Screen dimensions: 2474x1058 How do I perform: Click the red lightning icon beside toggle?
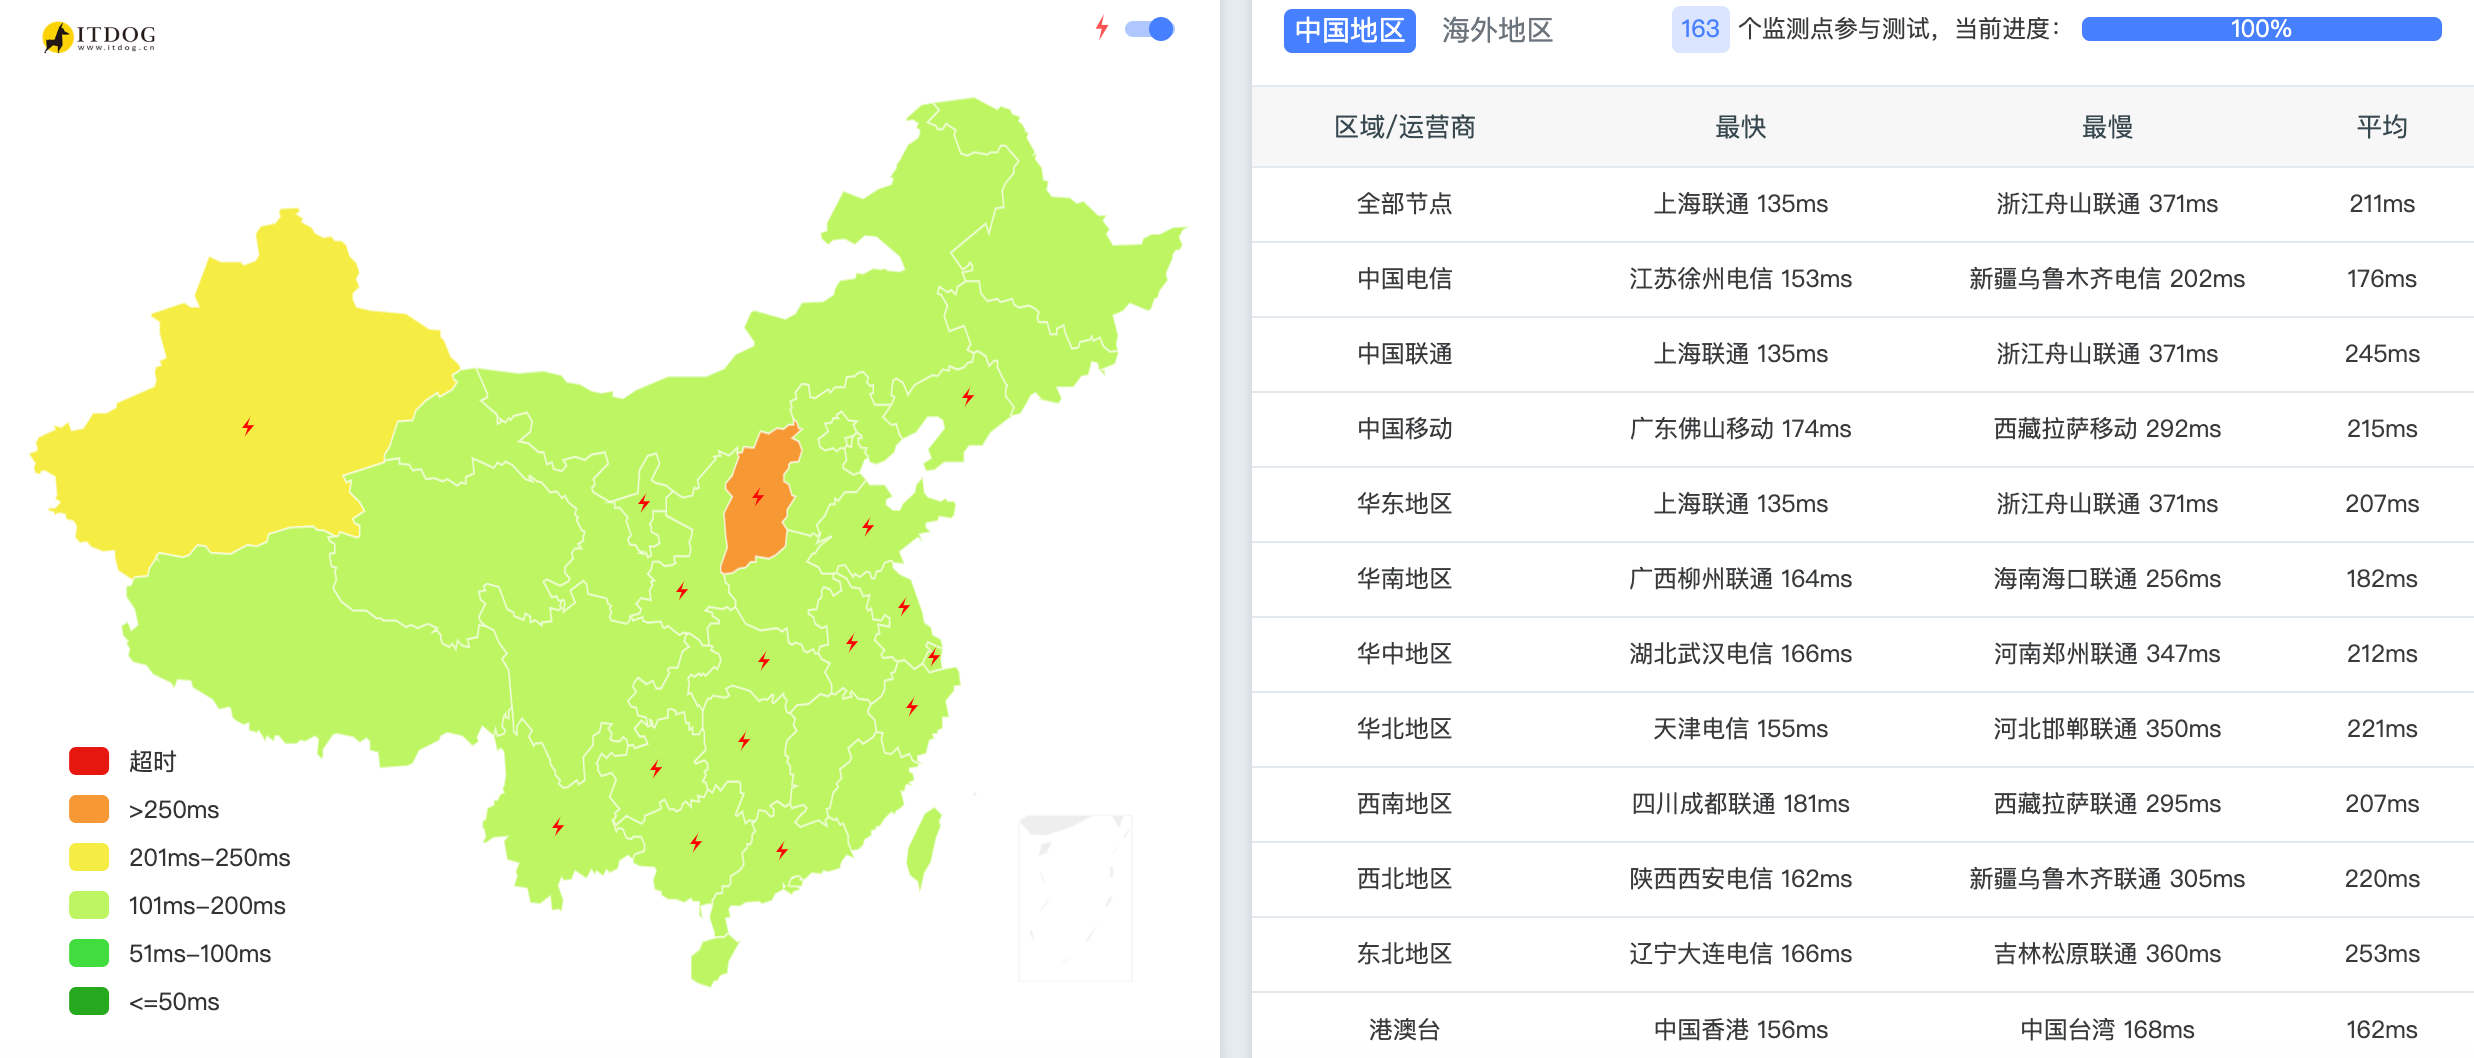pyautogui.click(x=1102, y=28)
